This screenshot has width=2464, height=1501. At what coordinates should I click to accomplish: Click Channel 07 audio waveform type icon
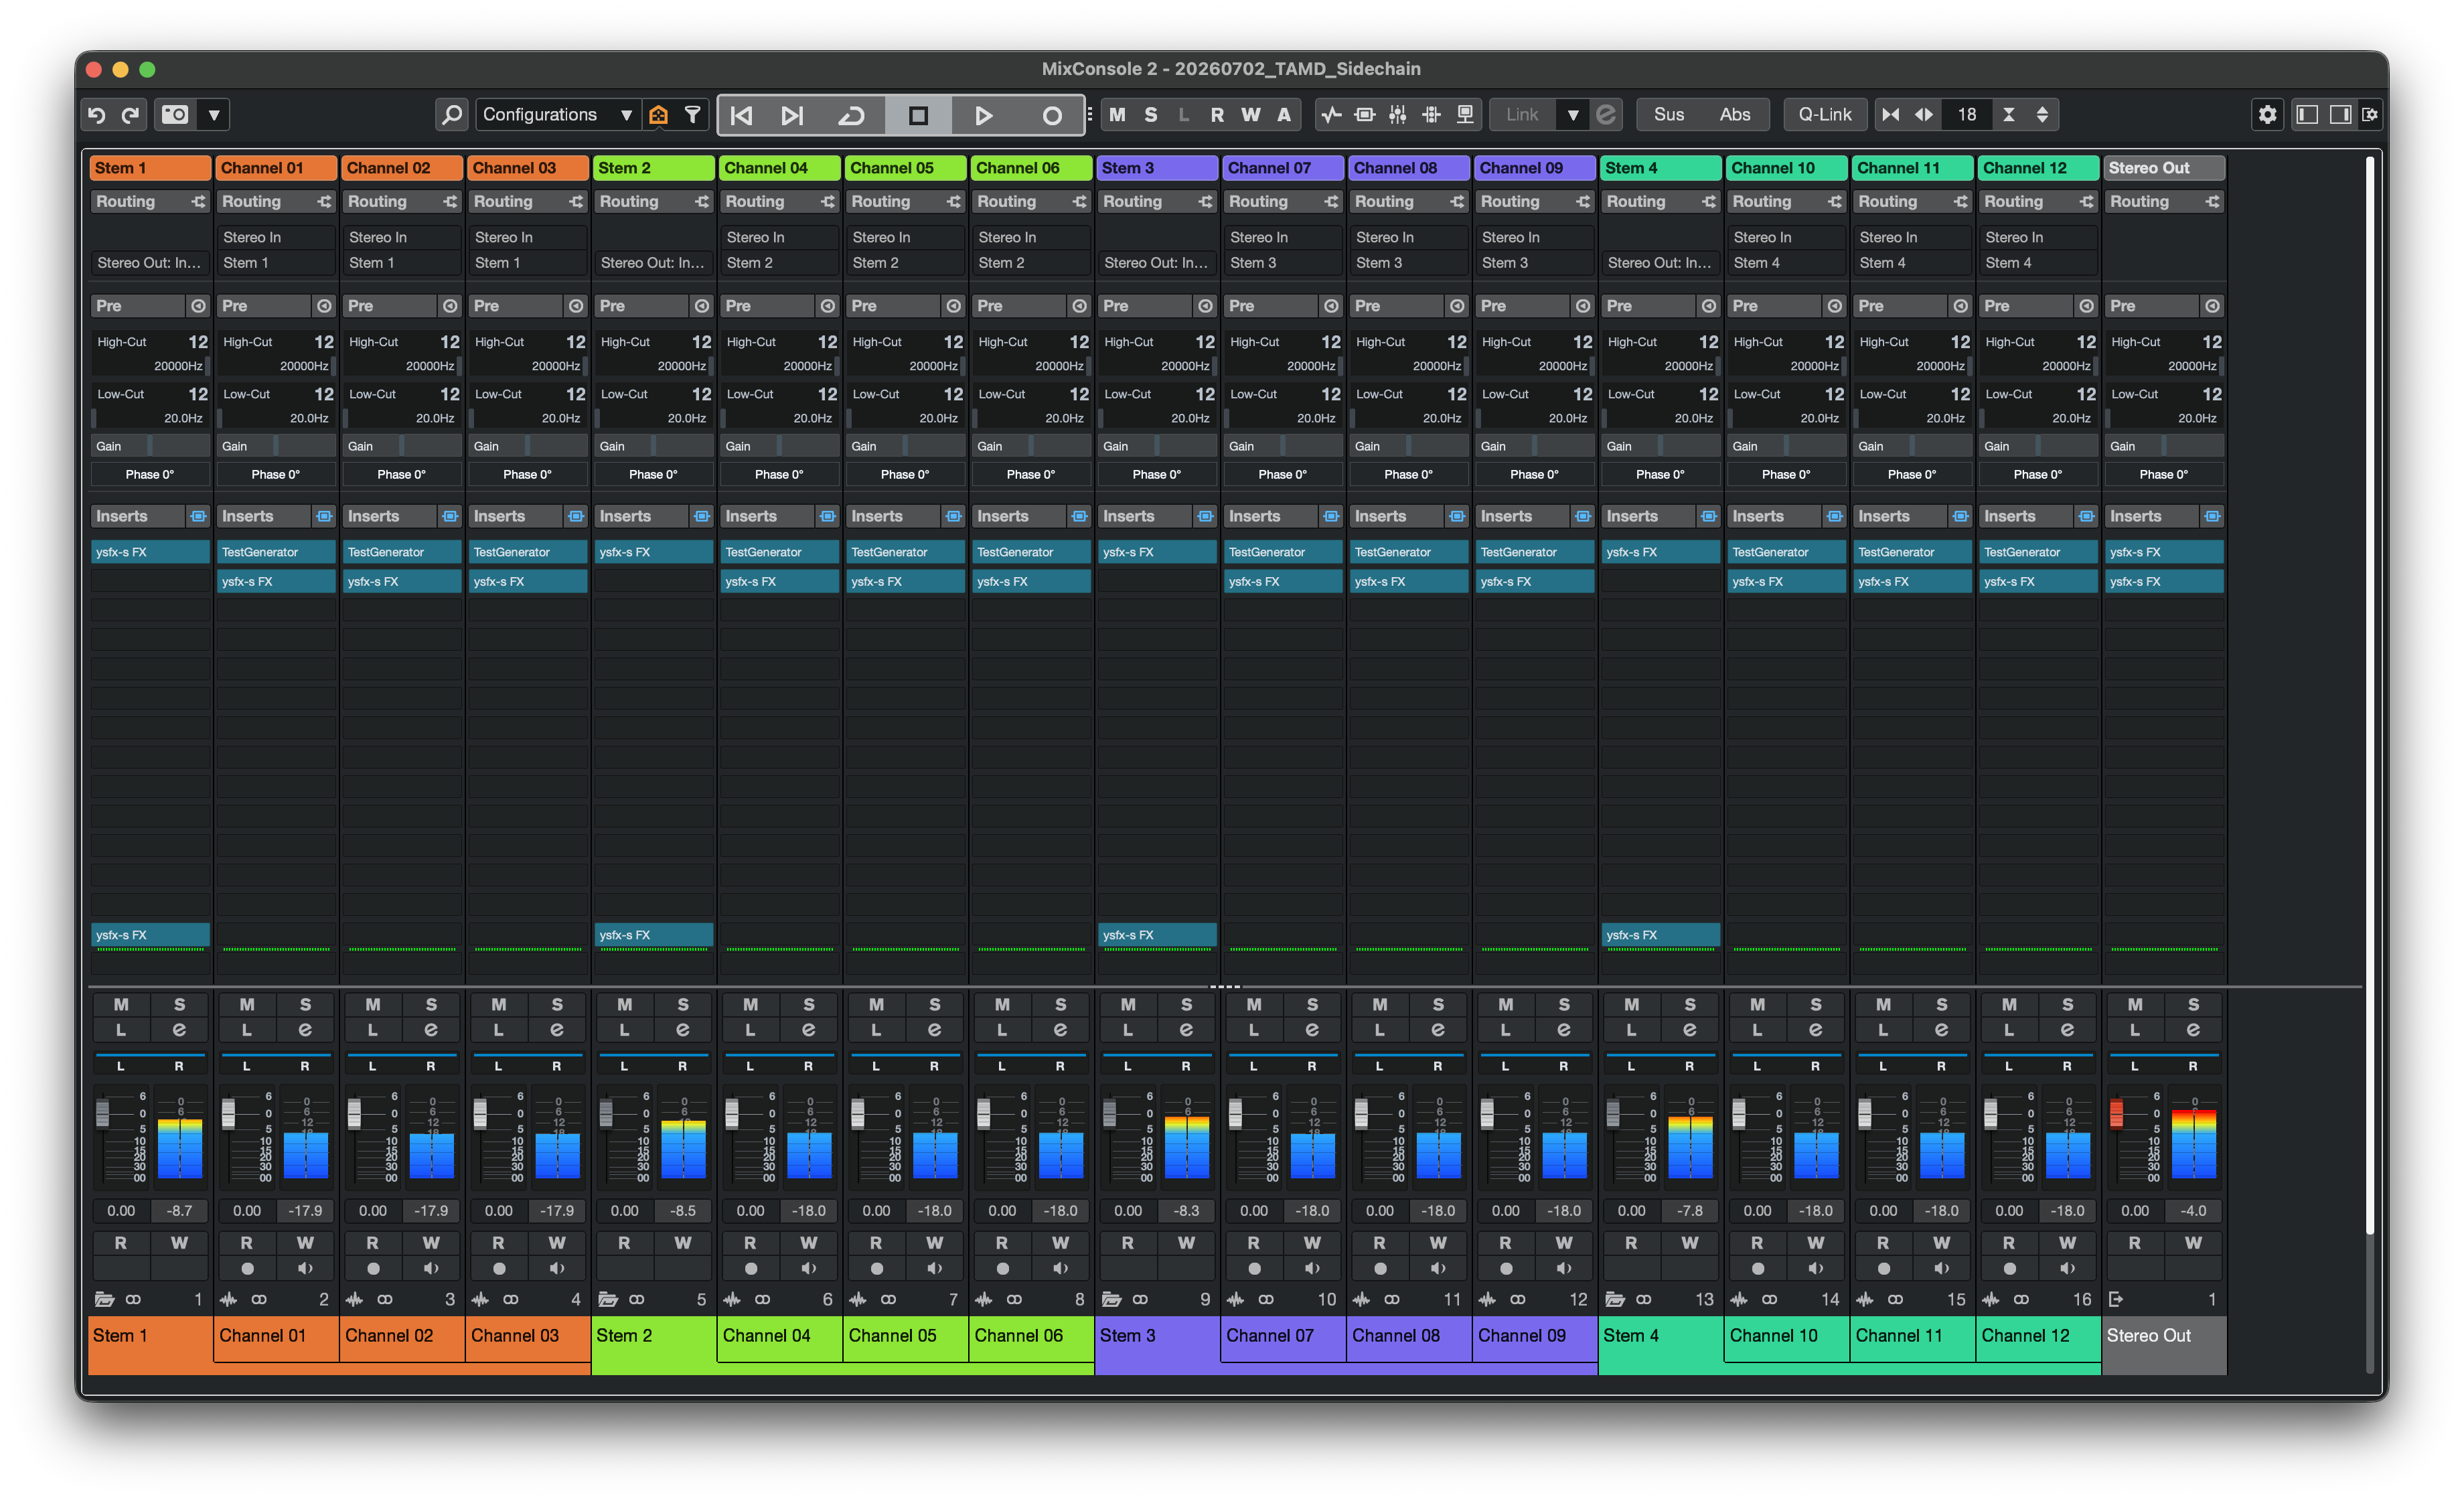1236,1300
